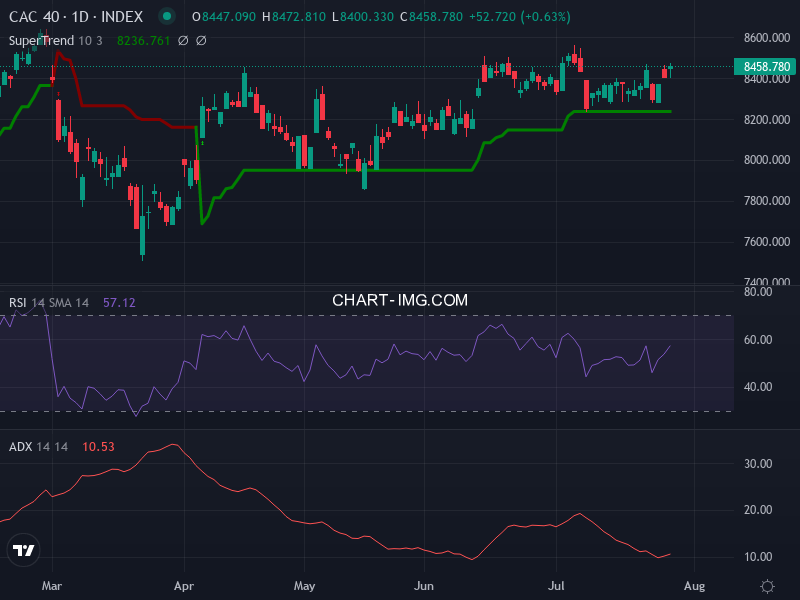Click the RSI 80.00 axis label
Image resolution: width=800 pixels, height=600 pixels.
pos(758,292)
